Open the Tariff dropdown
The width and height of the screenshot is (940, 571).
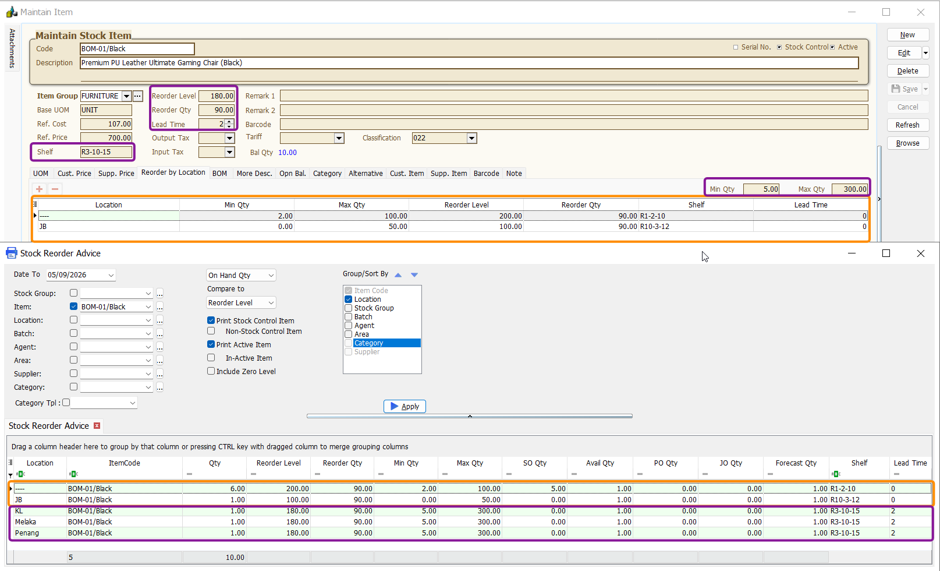(339, 138)
